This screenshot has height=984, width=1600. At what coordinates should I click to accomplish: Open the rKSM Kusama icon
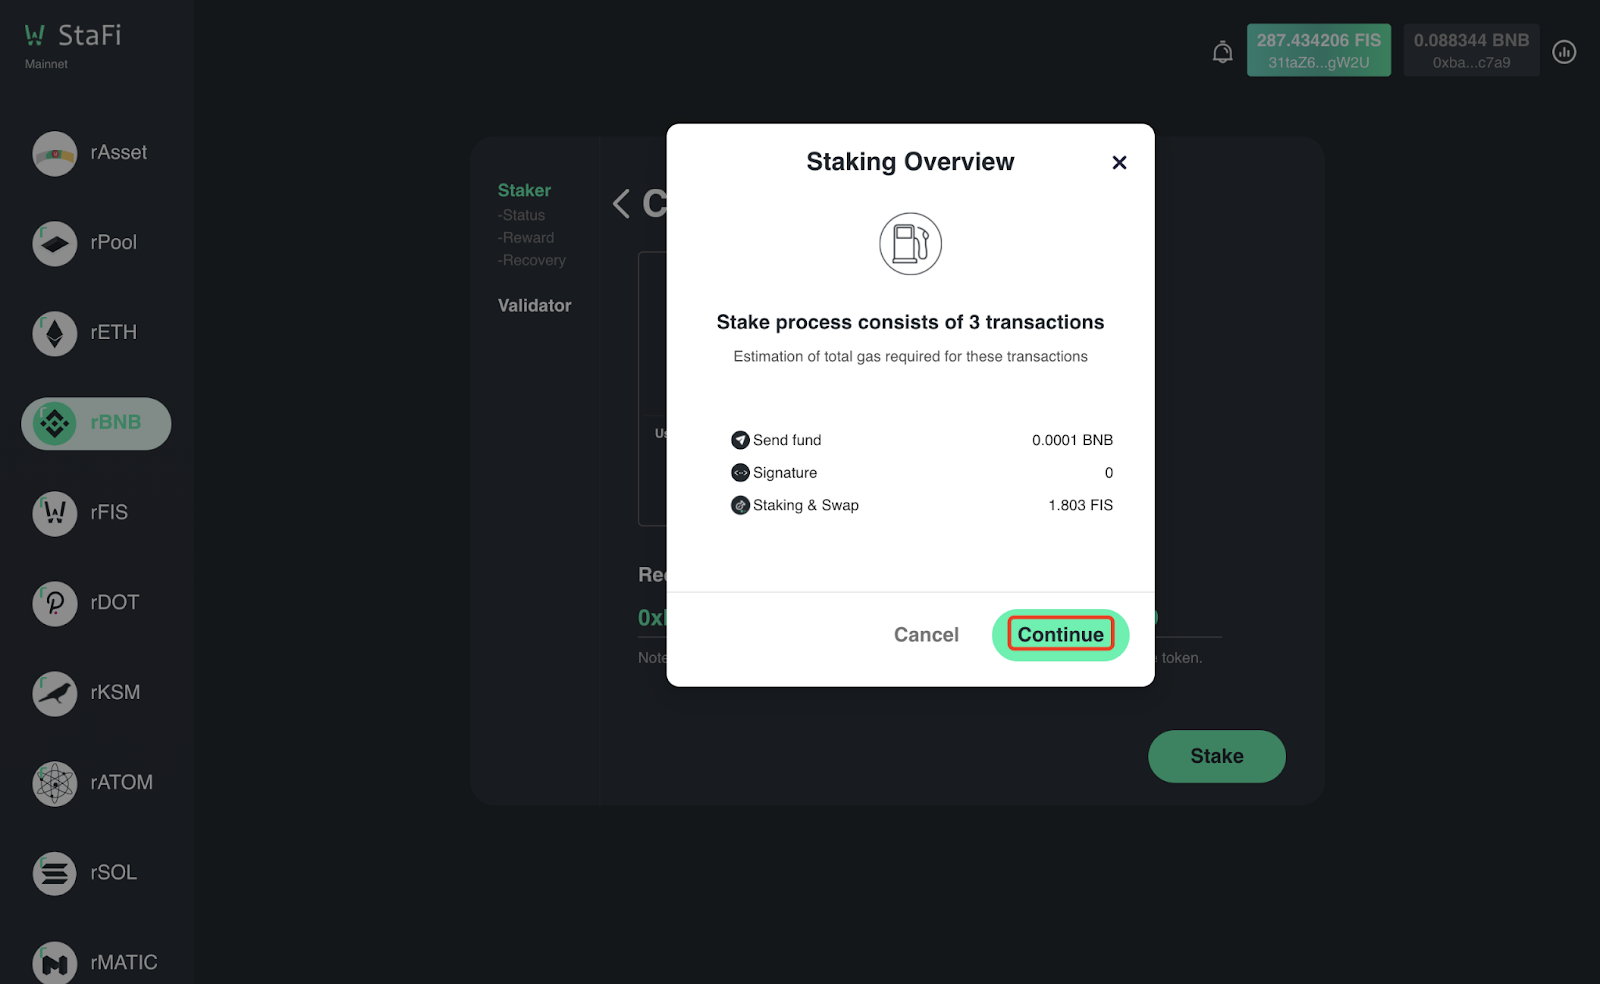tap(55, 694)
